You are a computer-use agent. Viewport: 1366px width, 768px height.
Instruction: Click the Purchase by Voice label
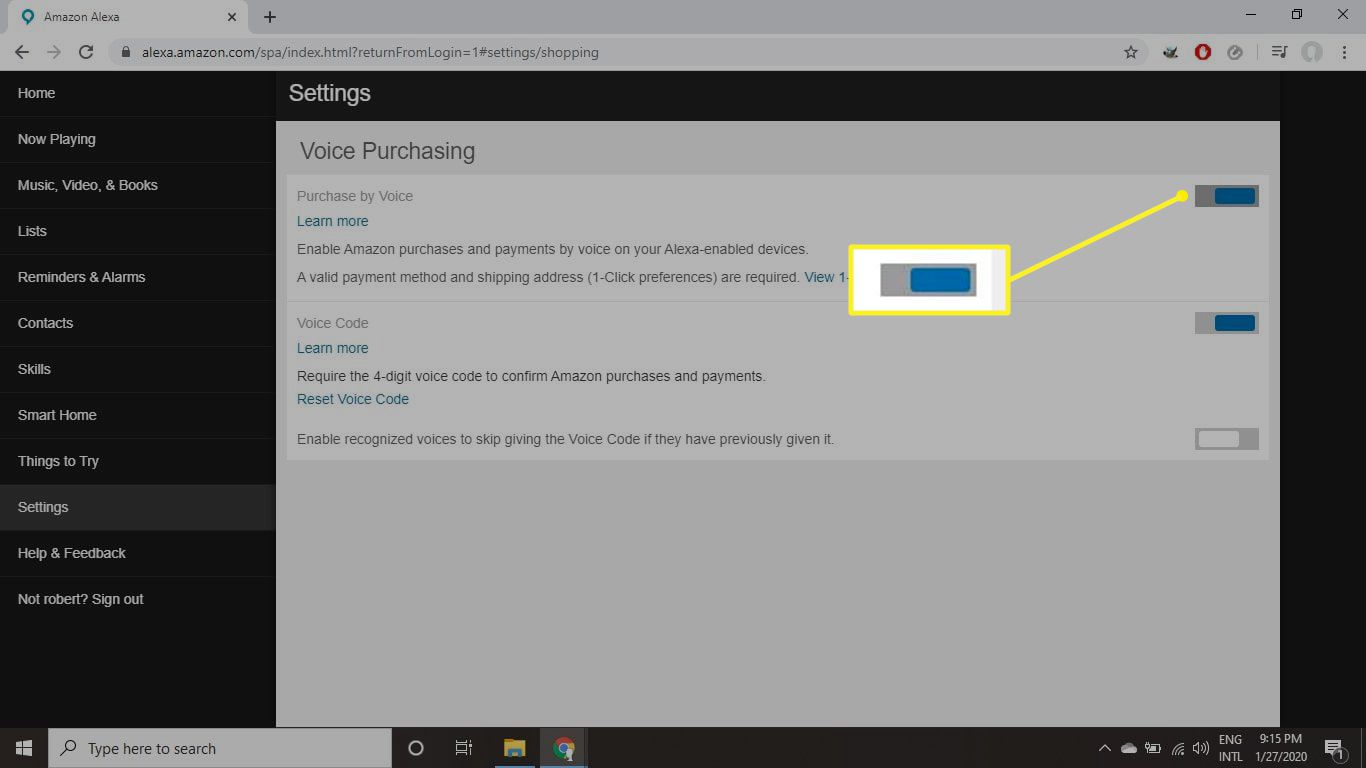pyautogui.click(x=355, y=196)
